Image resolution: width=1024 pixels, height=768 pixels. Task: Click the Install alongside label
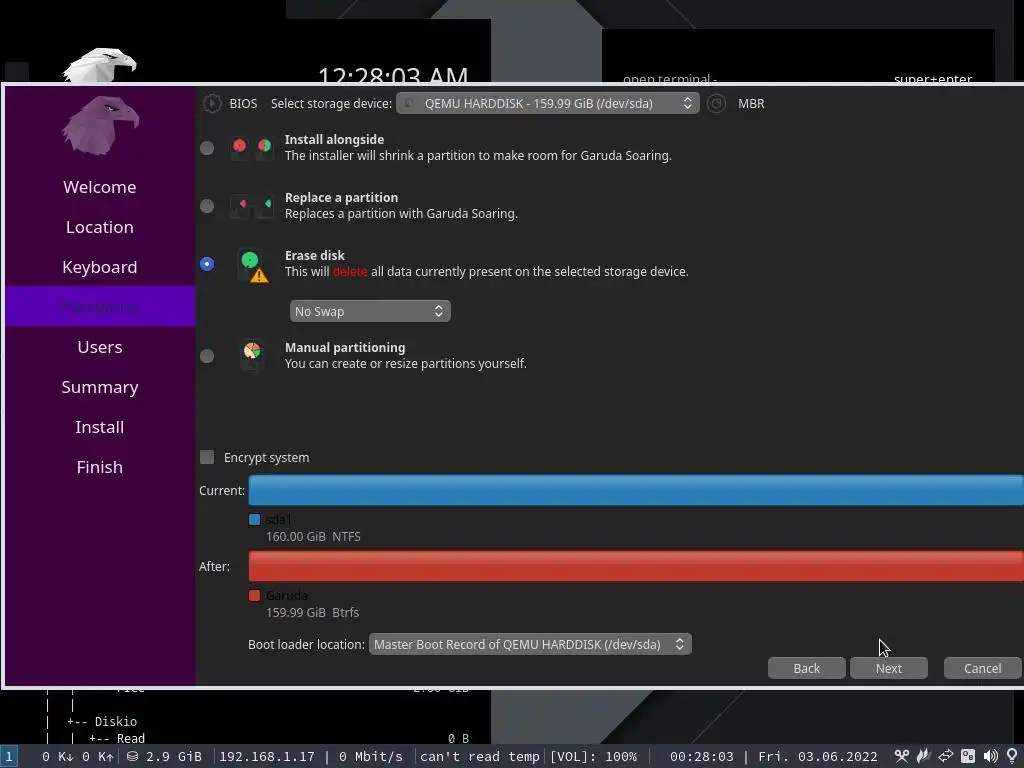[334, 139]
